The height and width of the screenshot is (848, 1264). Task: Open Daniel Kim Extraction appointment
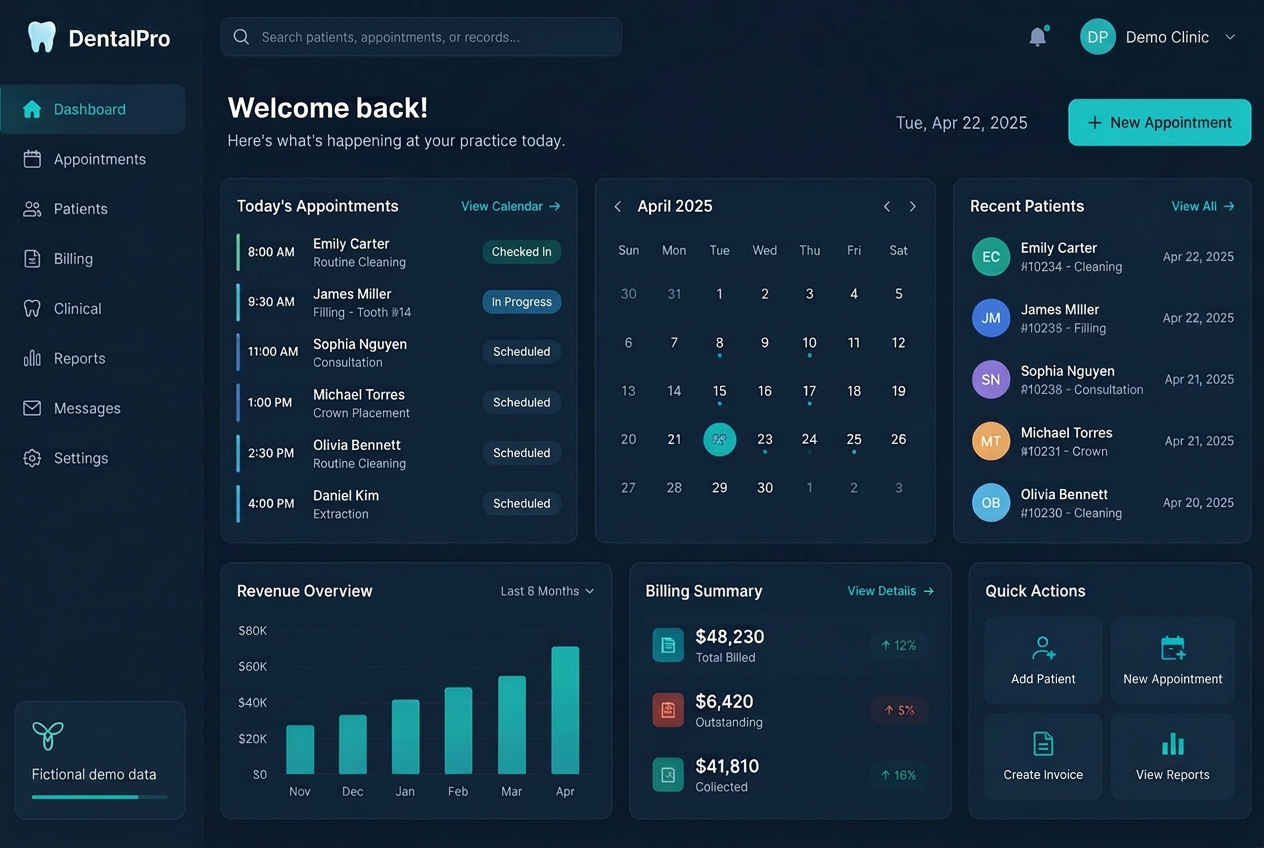tap(399, 504)
